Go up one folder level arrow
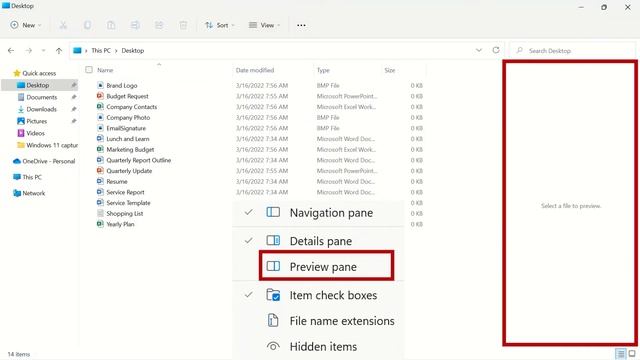Image resolution: width=640 pixels, height=360 pixels. coord(59,51)
